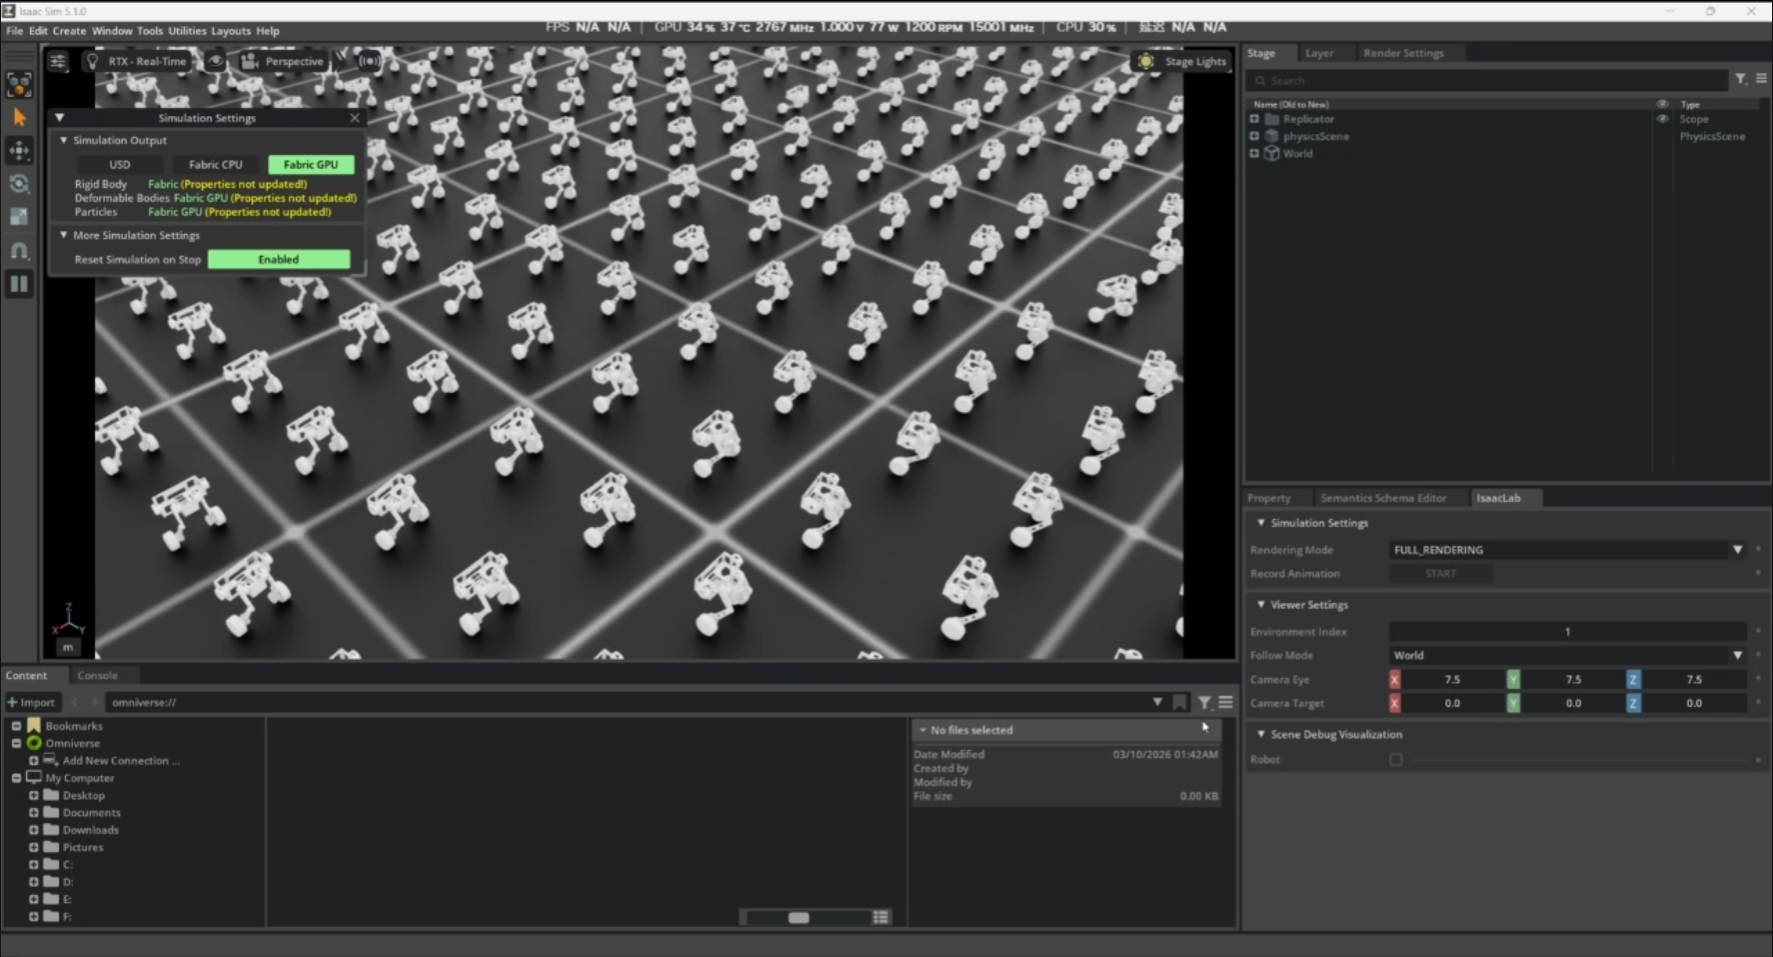This screenshot has height=957, width=1773.
Task: Open the Utilities menu
Action: [187, 31]
